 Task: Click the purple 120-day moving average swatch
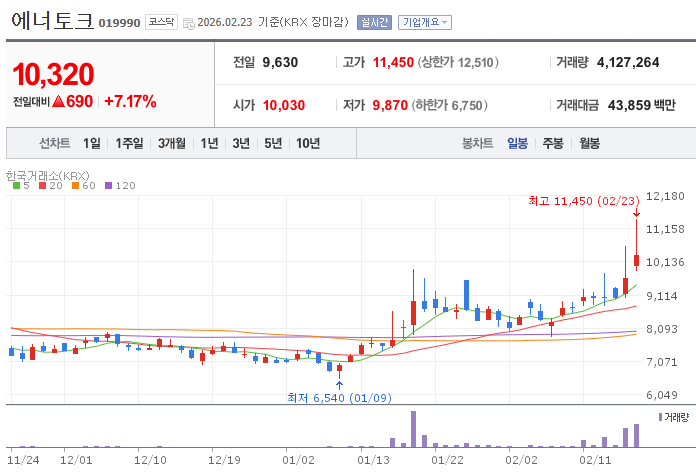109,186
